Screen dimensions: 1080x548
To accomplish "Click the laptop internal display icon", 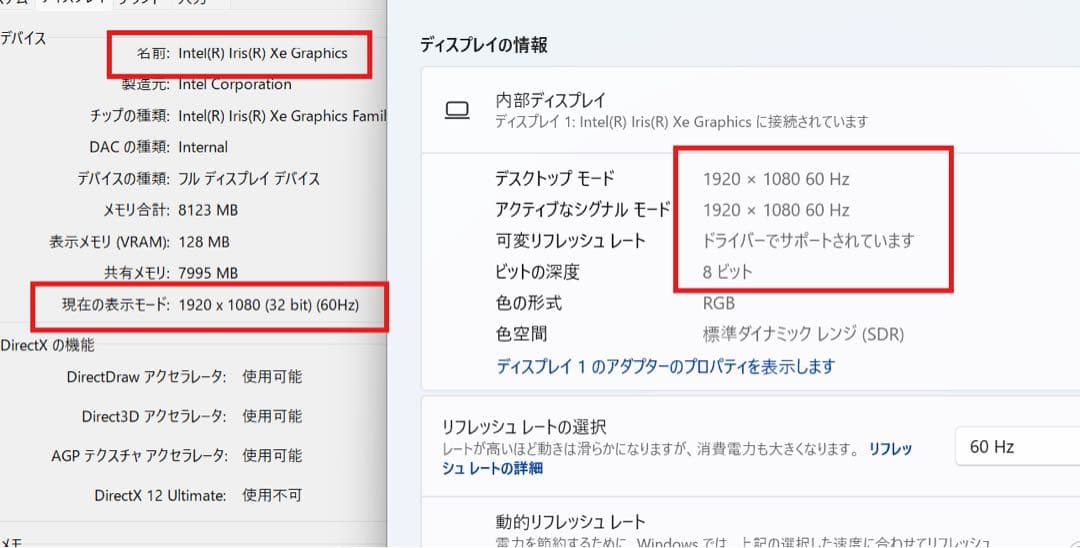I will pyautogui.click(x=457, y=110).
